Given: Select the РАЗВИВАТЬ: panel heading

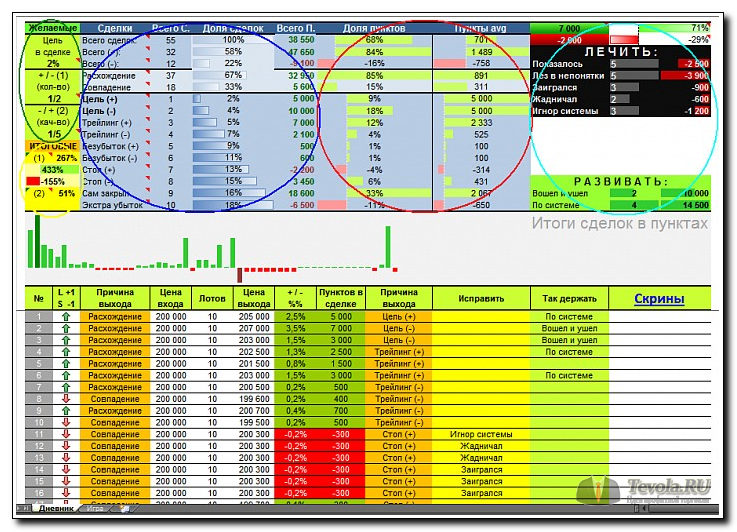Looking at the screenshot, I should click(620, 181).
